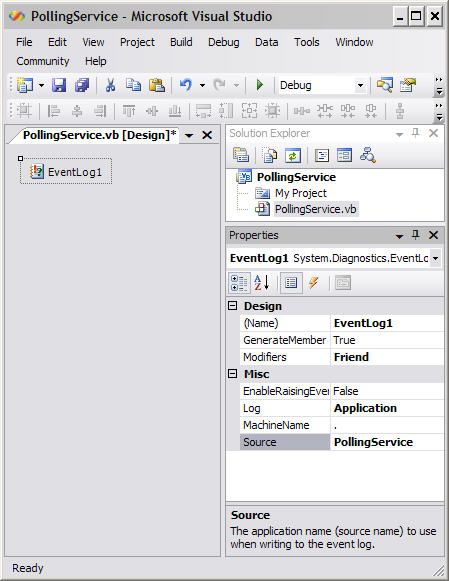449x581 pixels.
Task: Click the Source property value field
Action: (387, 442)
